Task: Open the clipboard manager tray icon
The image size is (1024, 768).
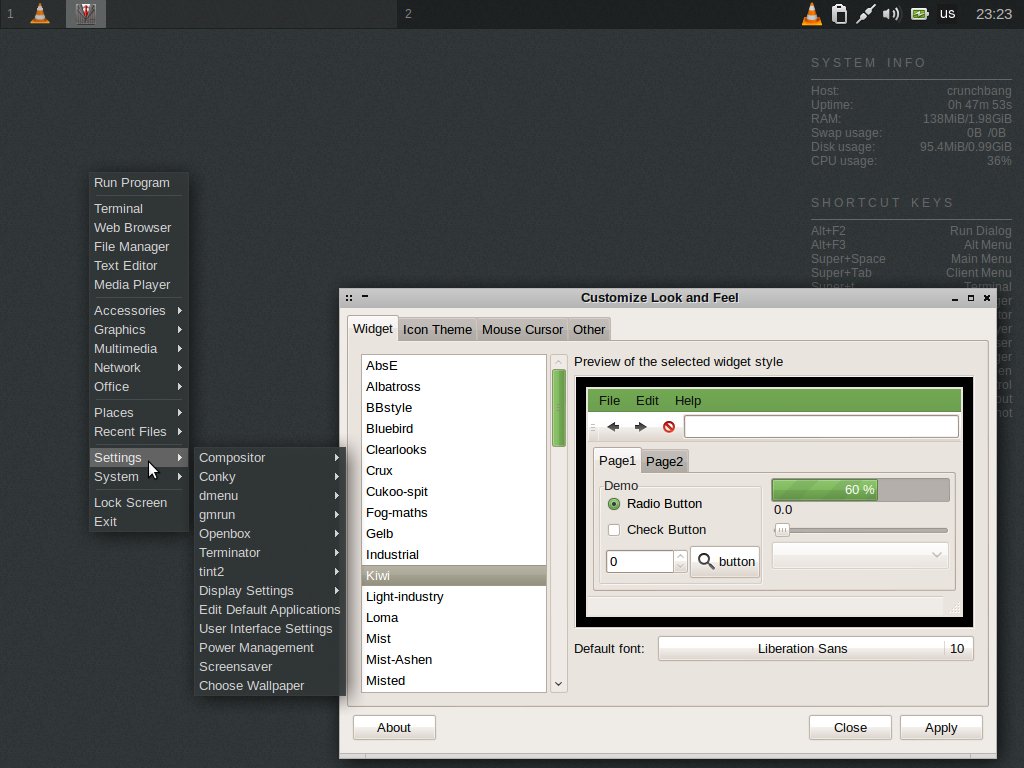Action: point(839,14)
